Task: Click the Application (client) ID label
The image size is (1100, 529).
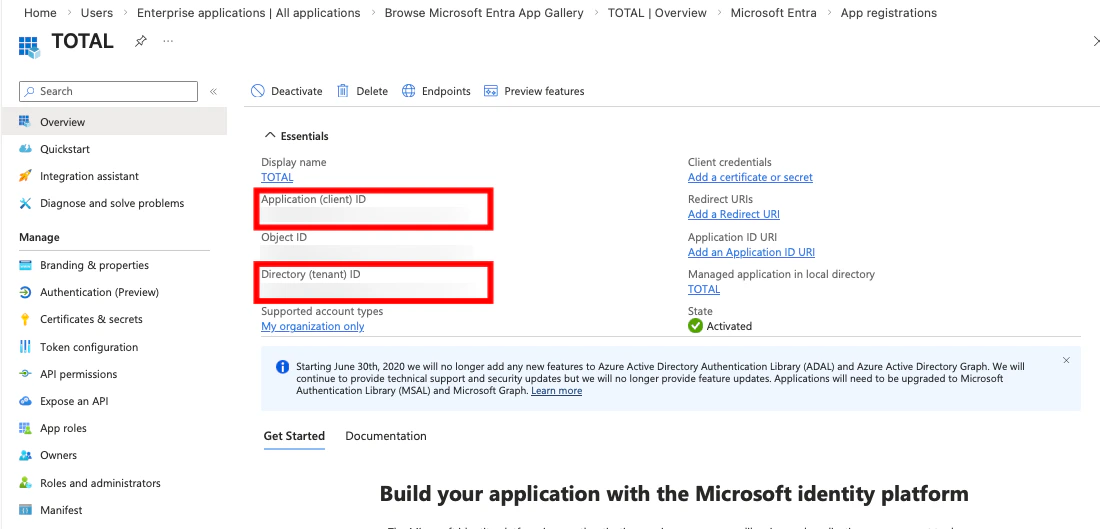Action: click(x=314, y=199)
